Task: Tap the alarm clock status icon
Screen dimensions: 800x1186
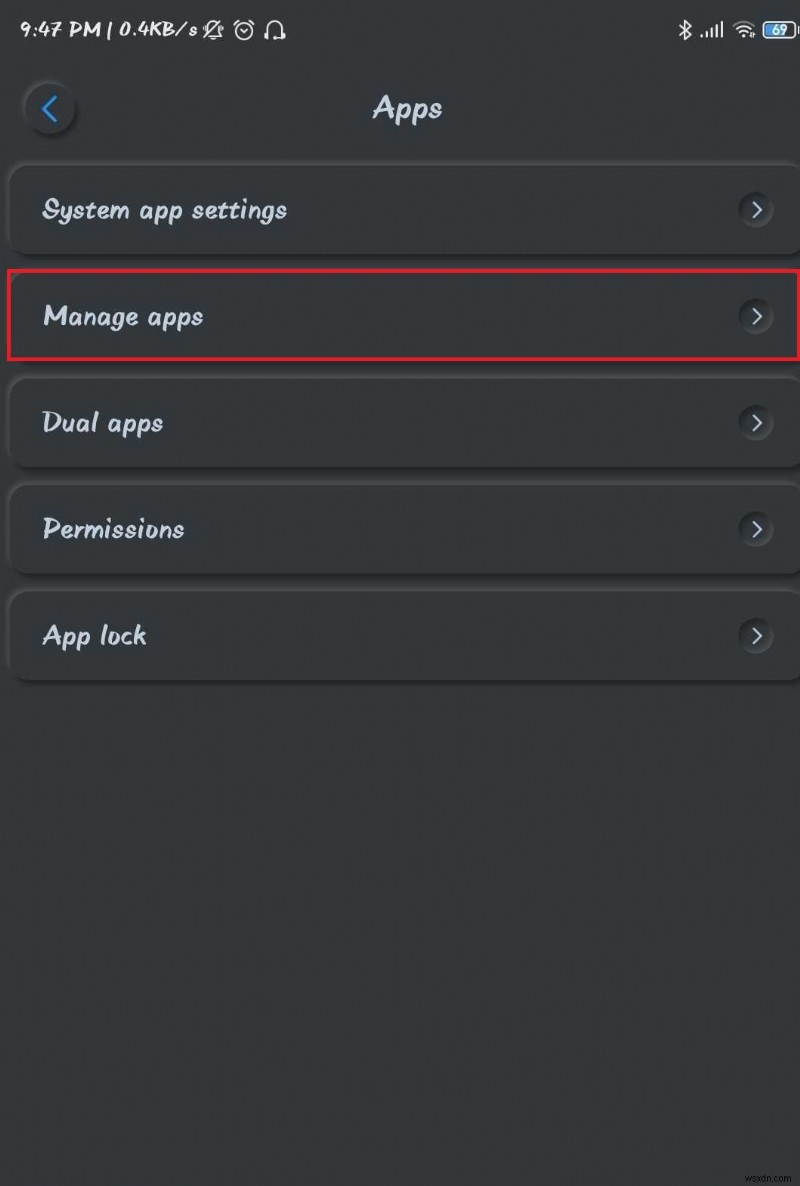Action: (x=243, y=30)
